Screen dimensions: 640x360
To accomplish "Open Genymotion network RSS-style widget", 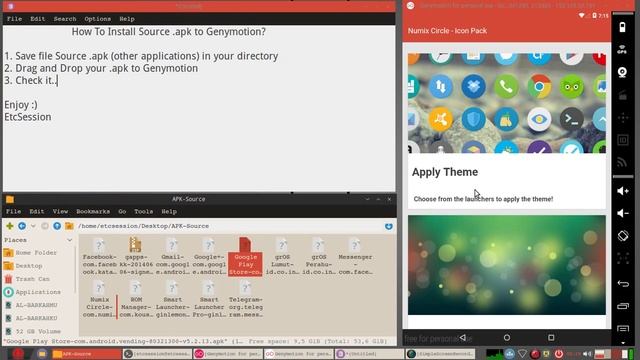I will pyautogui.click(x=622, y=162).
